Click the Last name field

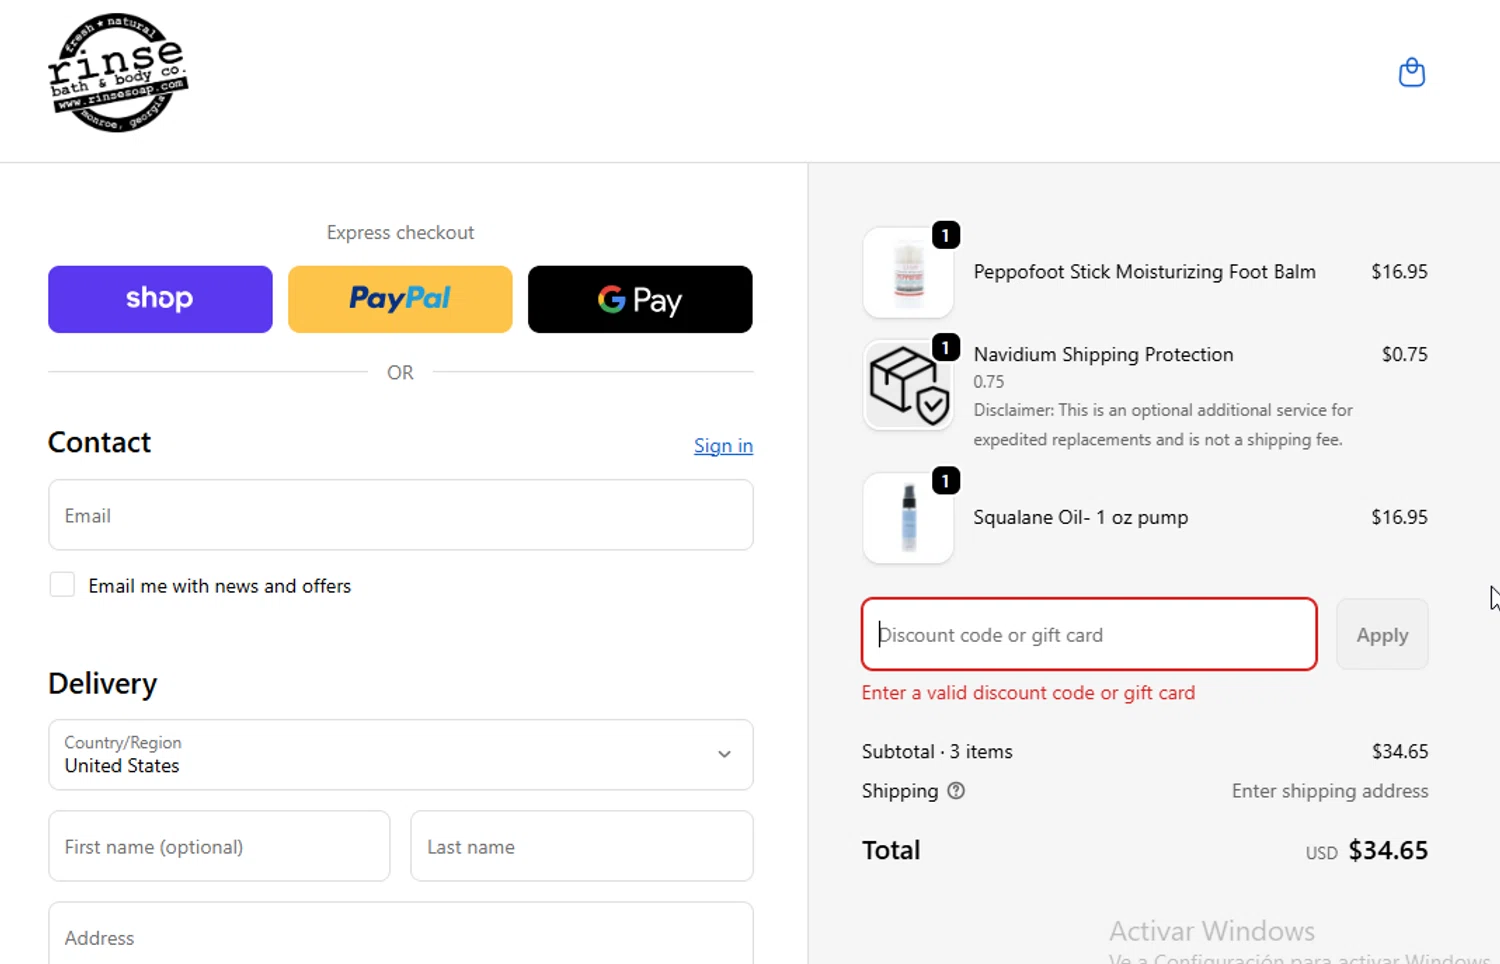pos(581,846)
